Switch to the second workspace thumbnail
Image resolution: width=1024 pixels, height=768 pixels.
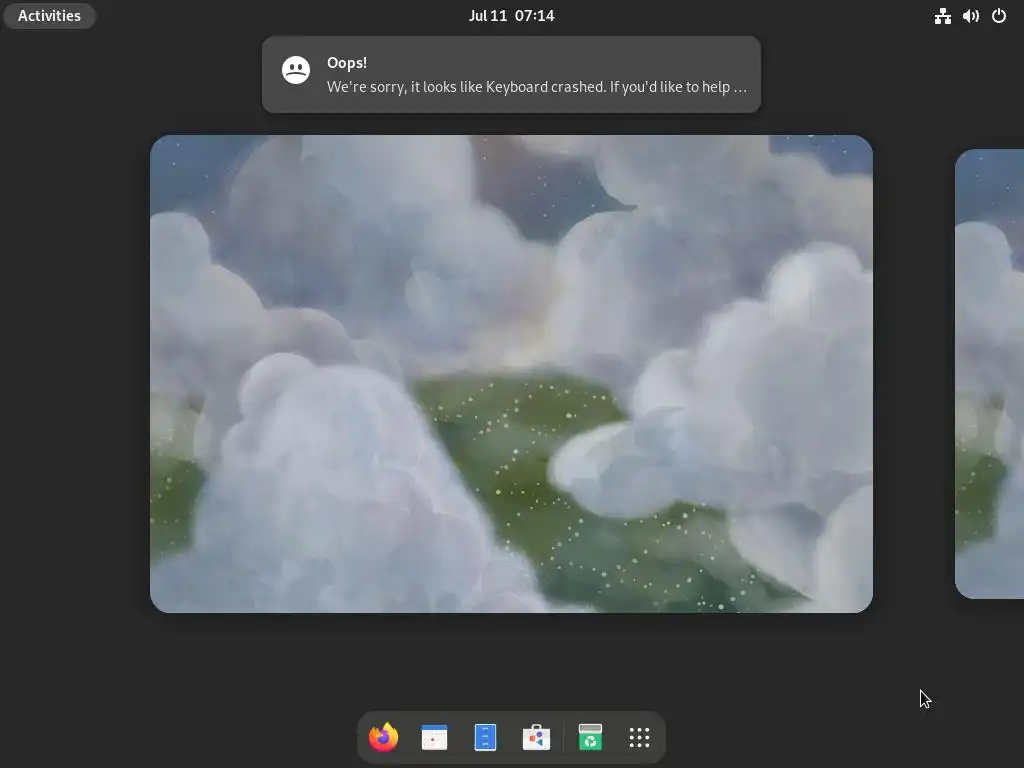[x=989, y=374]
